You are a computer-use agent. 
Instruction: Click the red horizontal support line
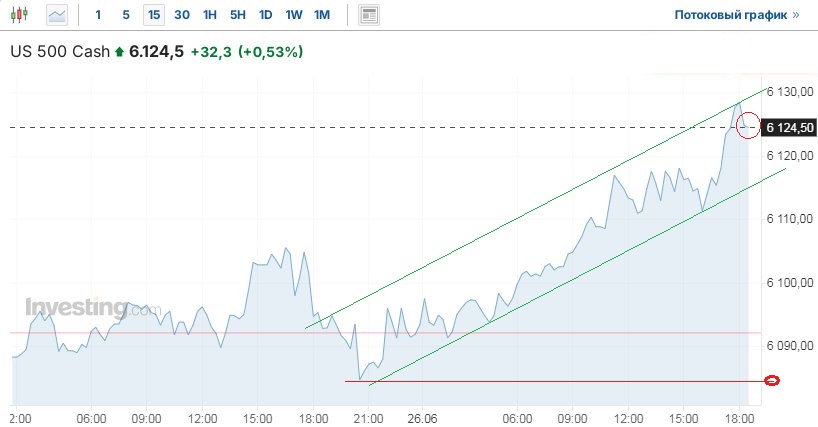coord(550,381)
